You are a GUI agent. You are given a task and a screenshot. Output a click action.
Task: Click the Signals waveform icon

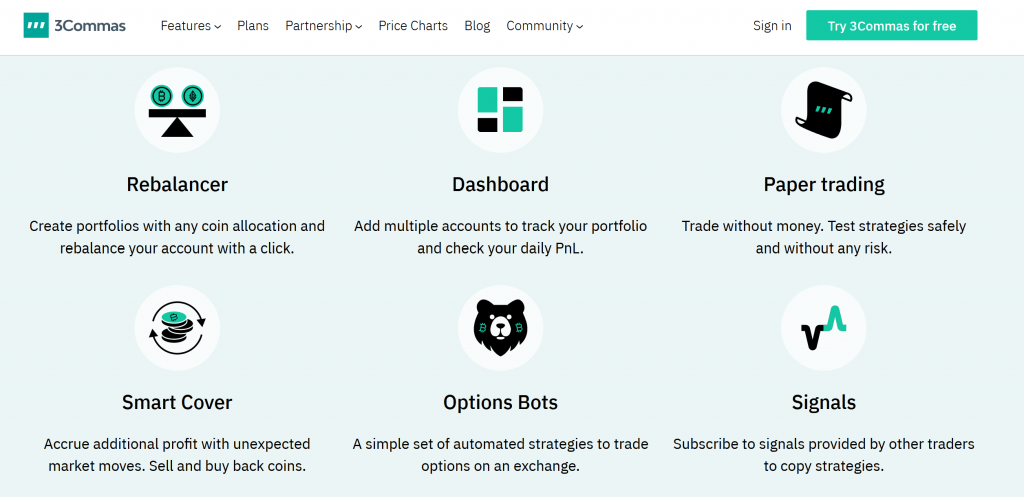tap(824, 328)
